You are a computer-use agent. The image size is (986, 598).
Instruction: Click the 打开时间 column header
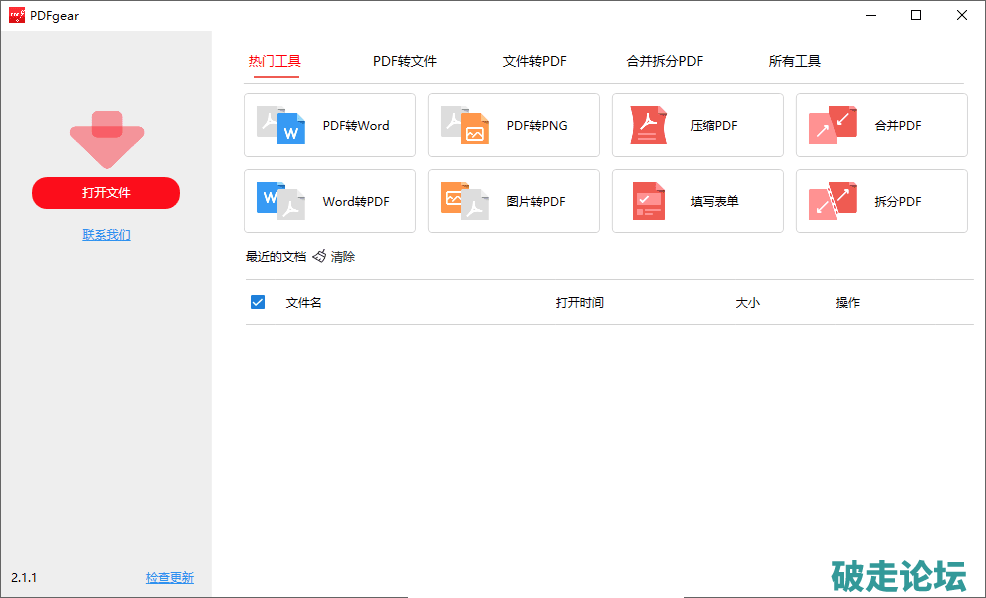pyautogui.click(x=580, y=302)
